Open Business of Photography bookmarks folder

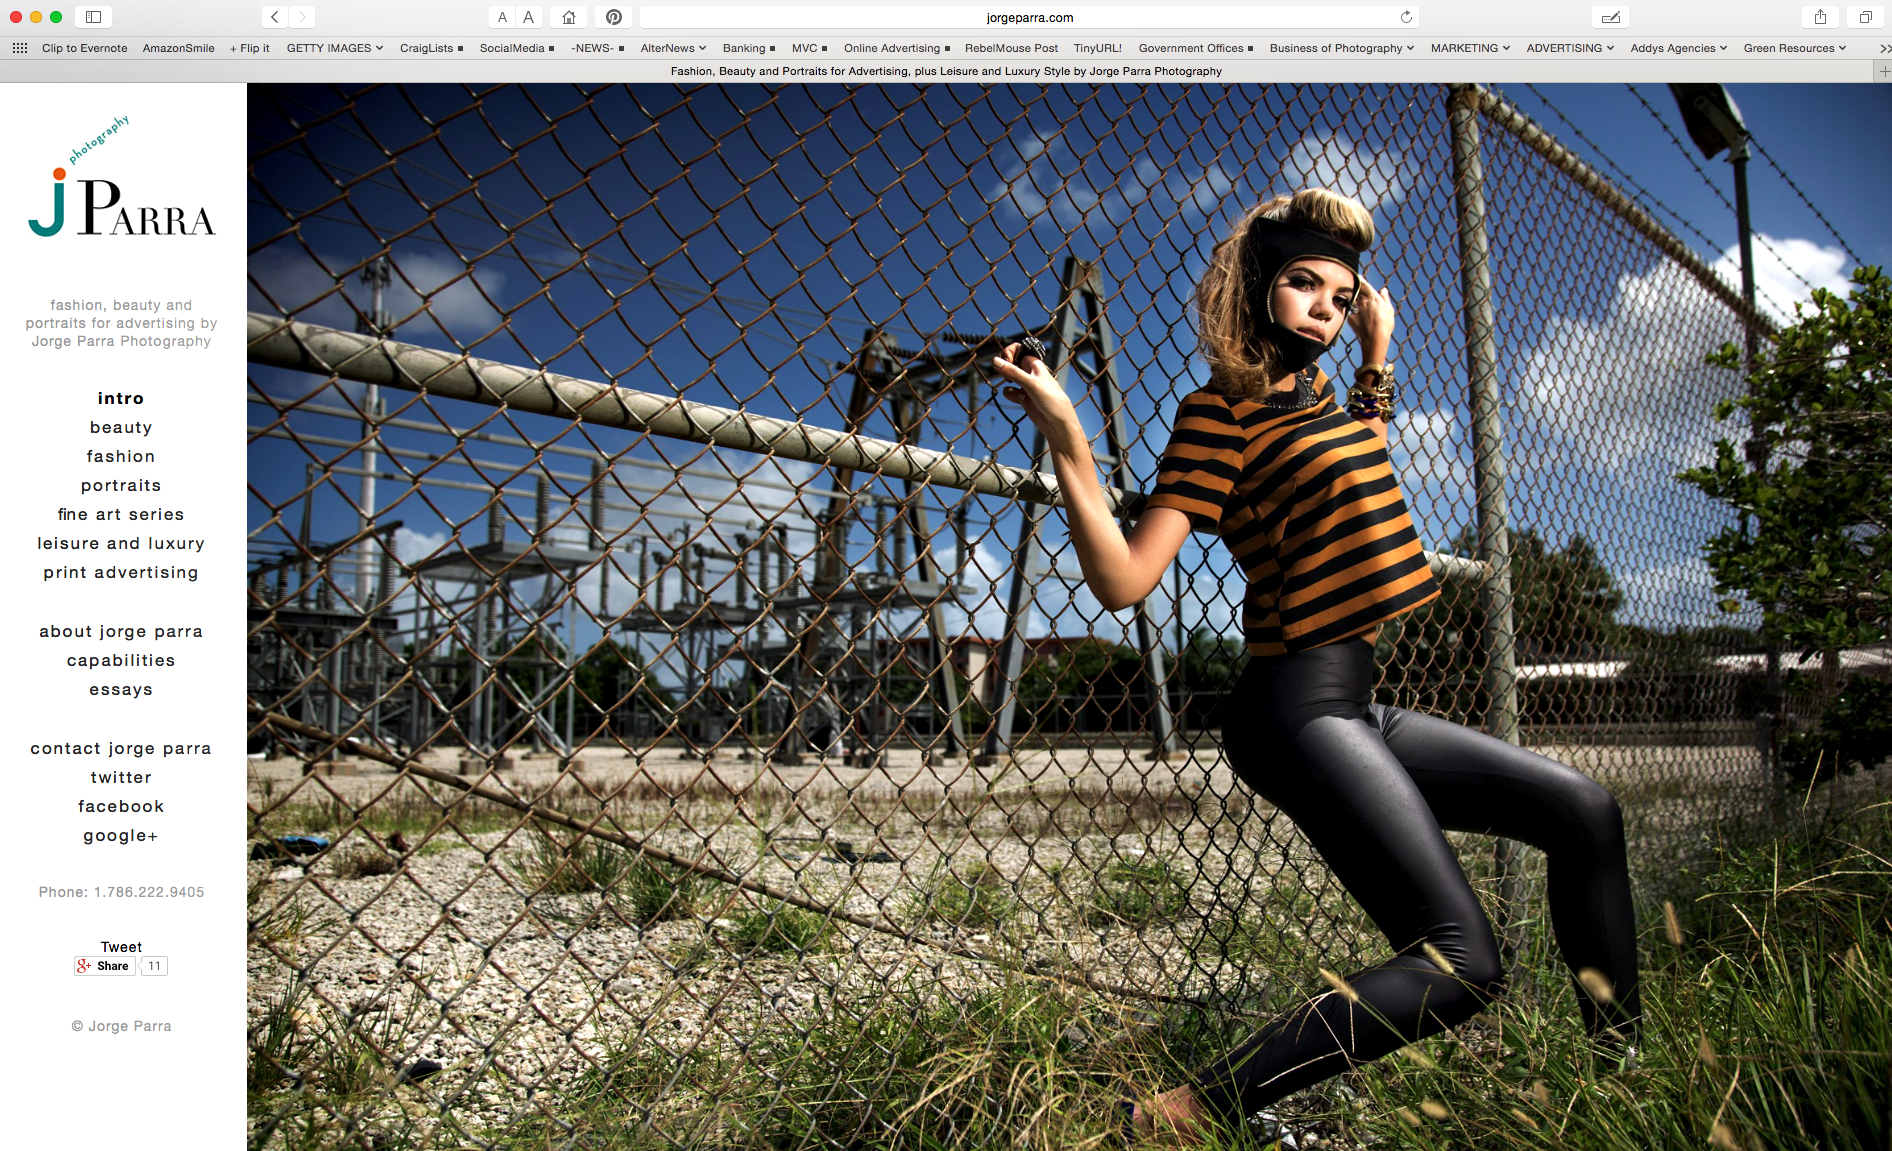click(1341, 48)
